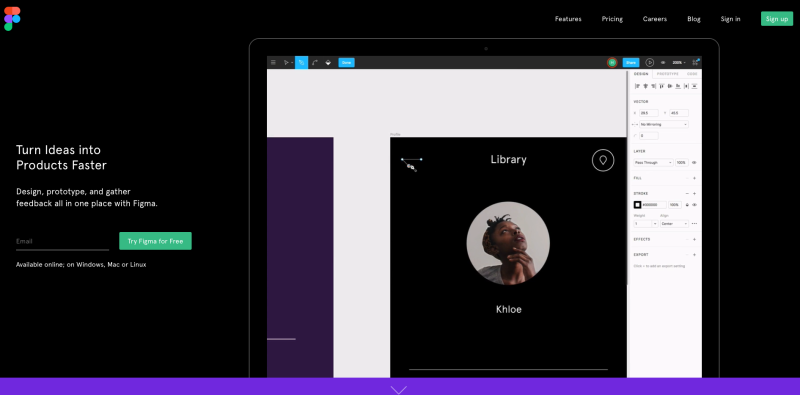Click the X position field
Image resolution: width=800 pixels, height=395 pixels.
[x=648, y=113]
